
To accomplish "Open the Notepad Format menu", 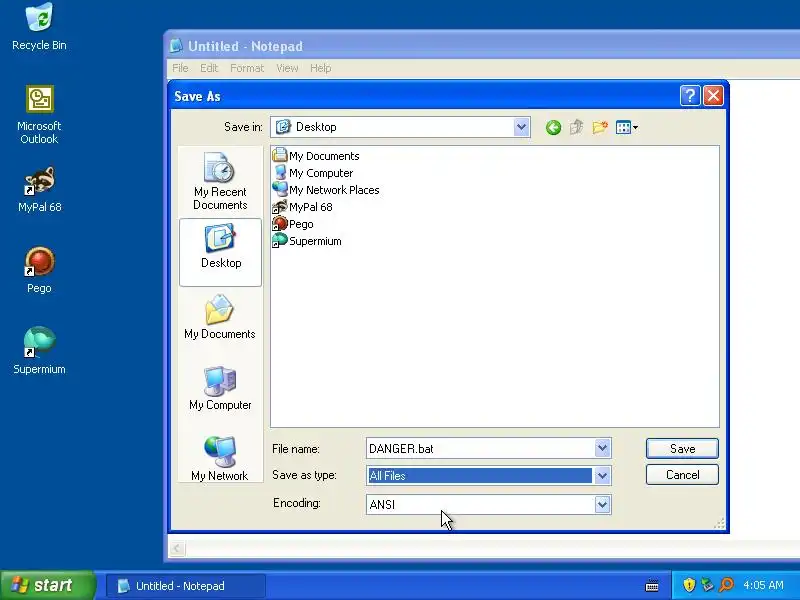I will click(247, 68).
